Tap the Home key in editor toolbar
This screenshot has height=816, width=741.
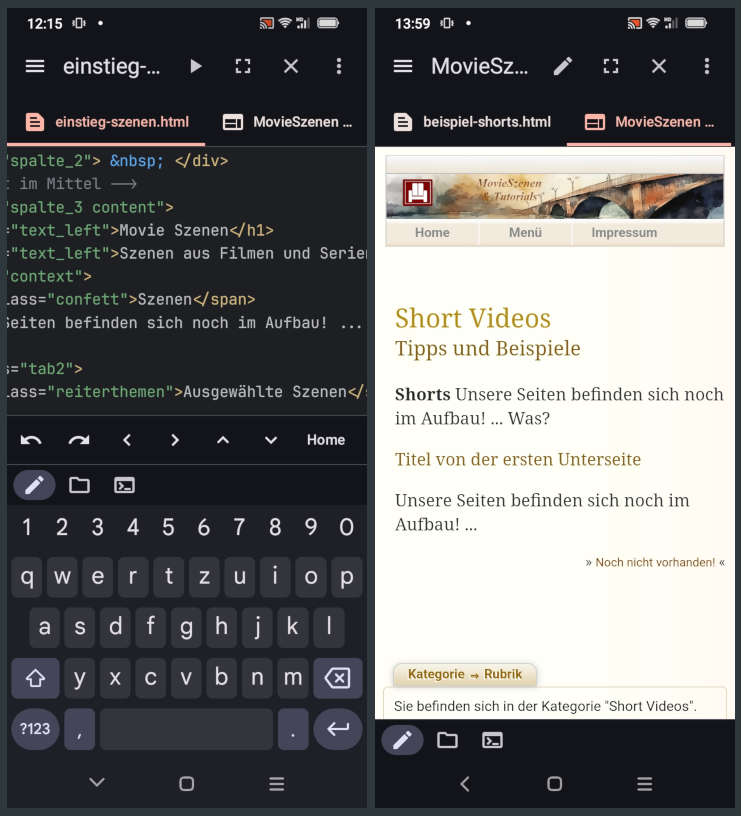pos(326,440)
